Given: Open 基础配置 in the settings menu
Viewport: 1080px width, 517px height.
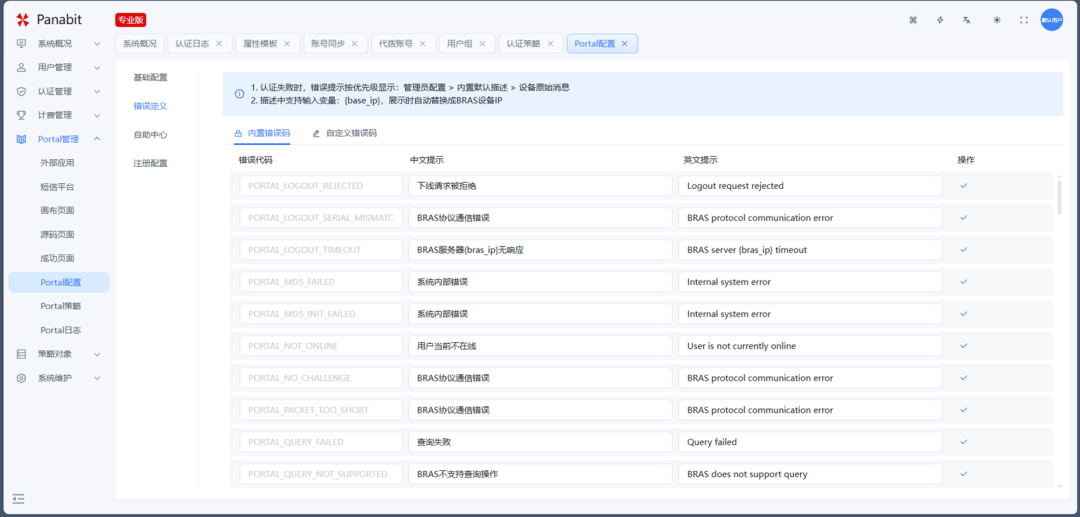Looking at the screenshot, I should tap(150, 77).
